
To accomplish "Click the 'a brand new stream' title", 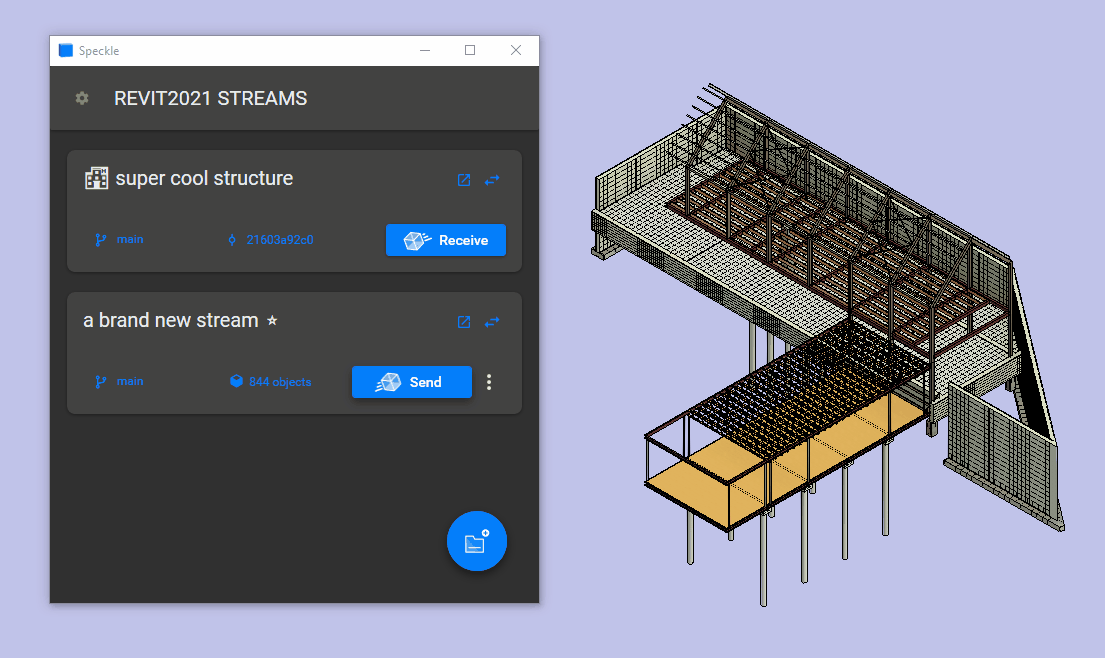I will [x=171, y=320].
